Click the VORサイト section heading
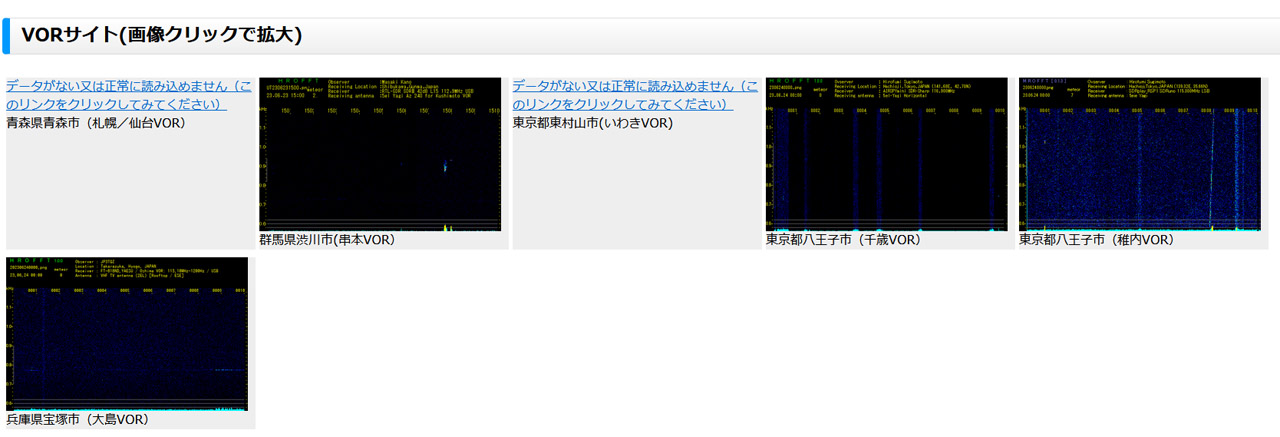This screenshot has width=1280, height=437. click(x=161, y=36)
